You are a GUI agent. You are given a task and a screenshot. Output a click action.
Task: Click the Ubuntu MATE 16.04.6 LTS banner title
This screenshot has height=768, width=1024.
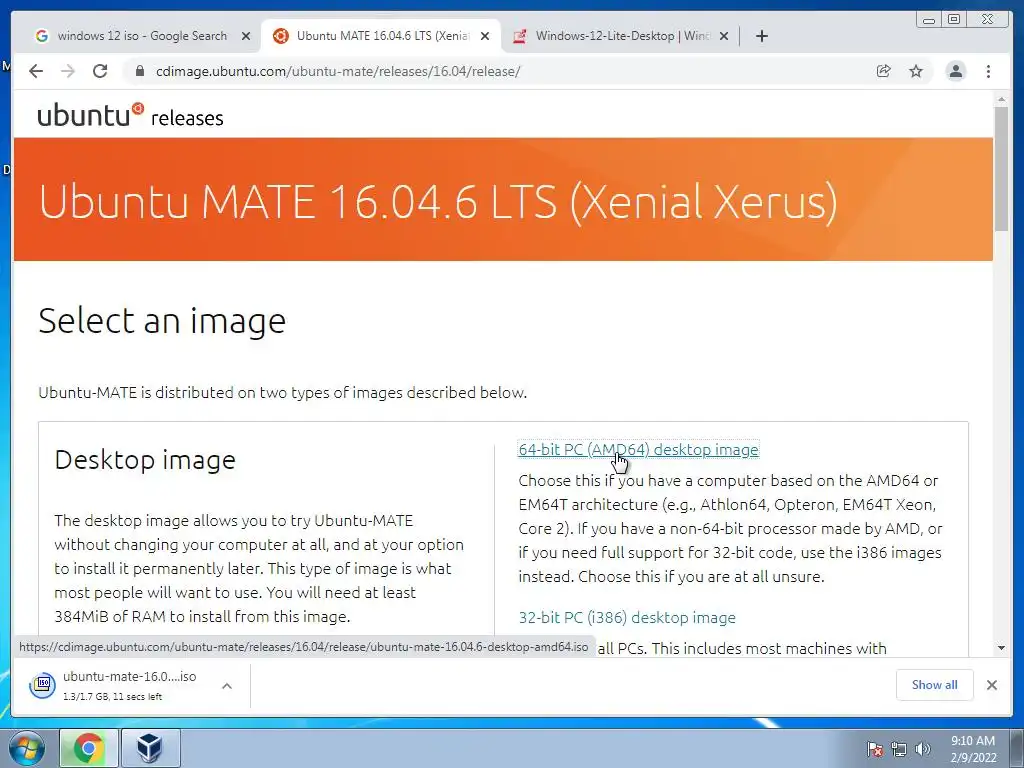(438, 201)
